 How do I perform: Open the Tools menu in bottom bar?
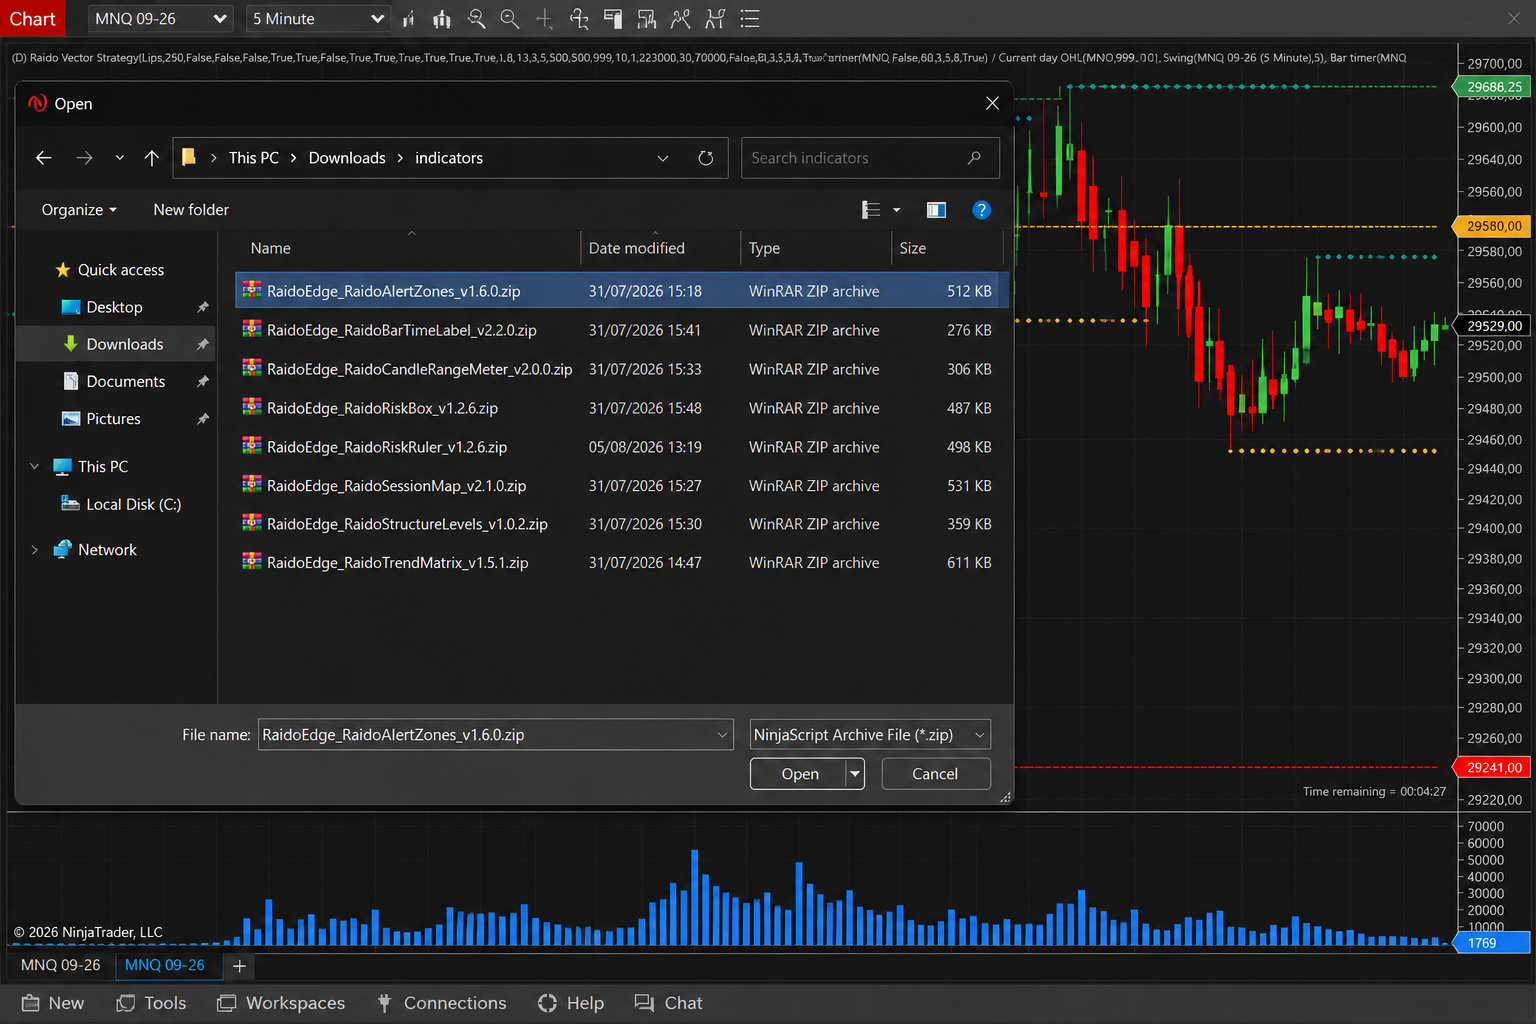point(151,1003)
